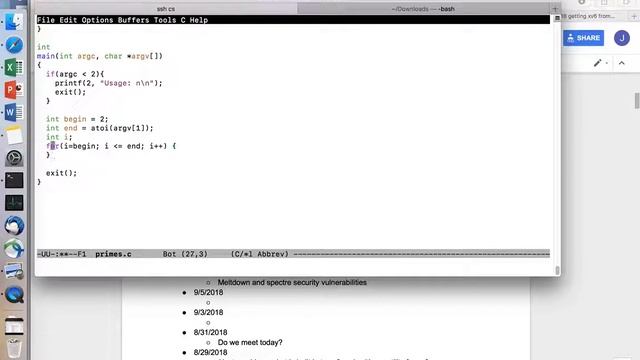Launch Thunderbird mail from the dock

pyautogui.click(x=14, y=225)
